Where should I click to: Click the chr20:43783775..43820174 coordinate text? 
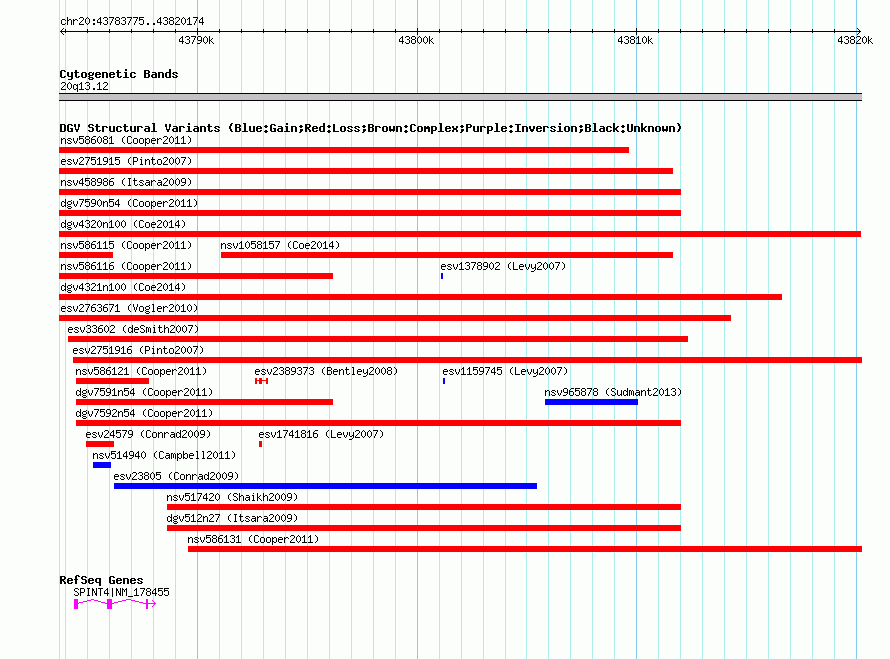click(132, 21)
